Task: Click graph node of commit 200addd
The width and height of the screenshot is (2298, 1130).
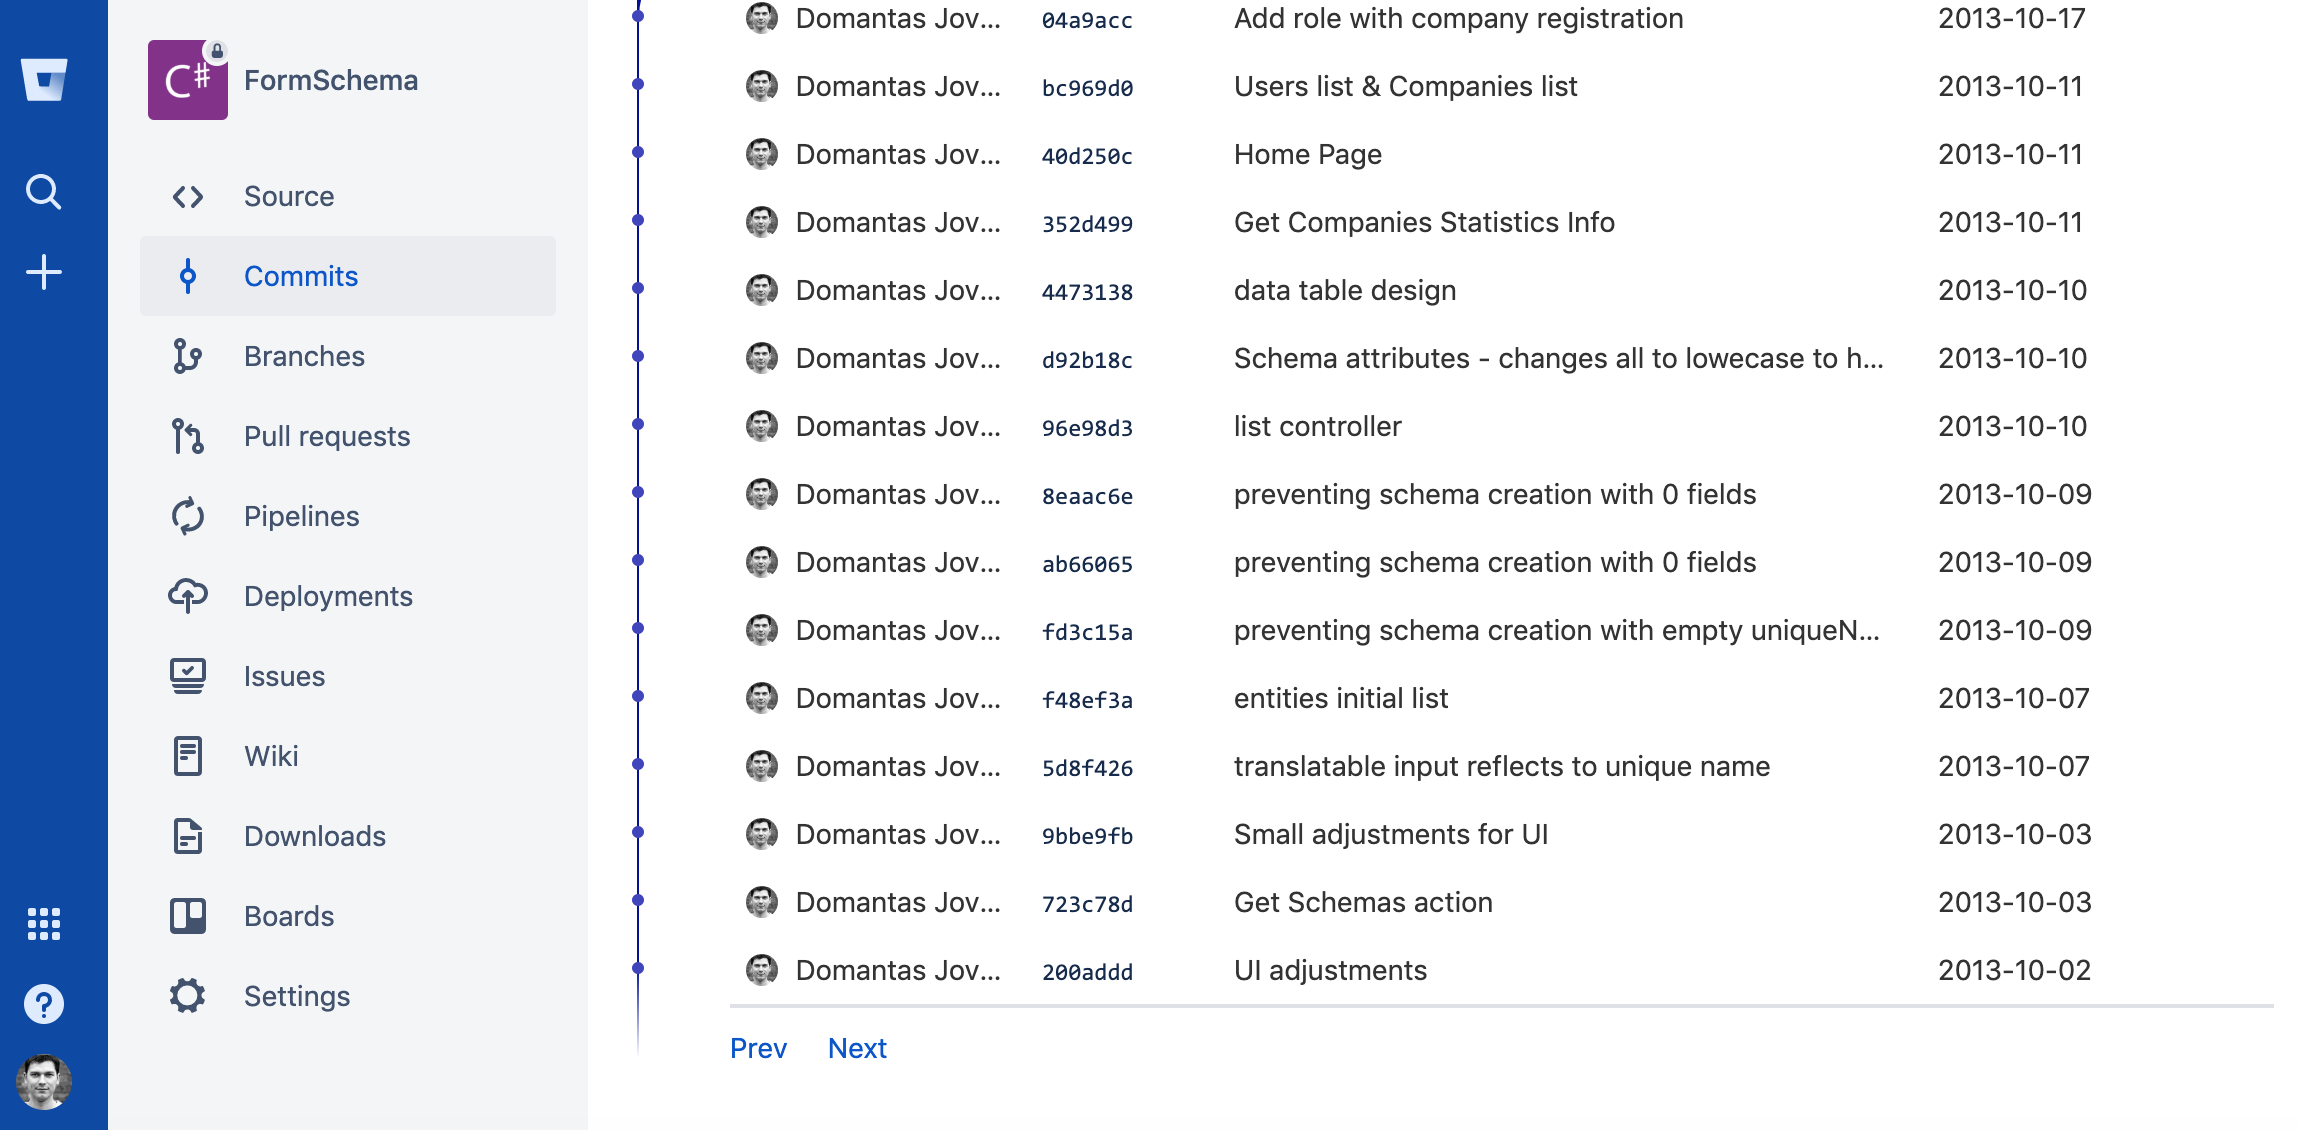Action: point(638,968)
